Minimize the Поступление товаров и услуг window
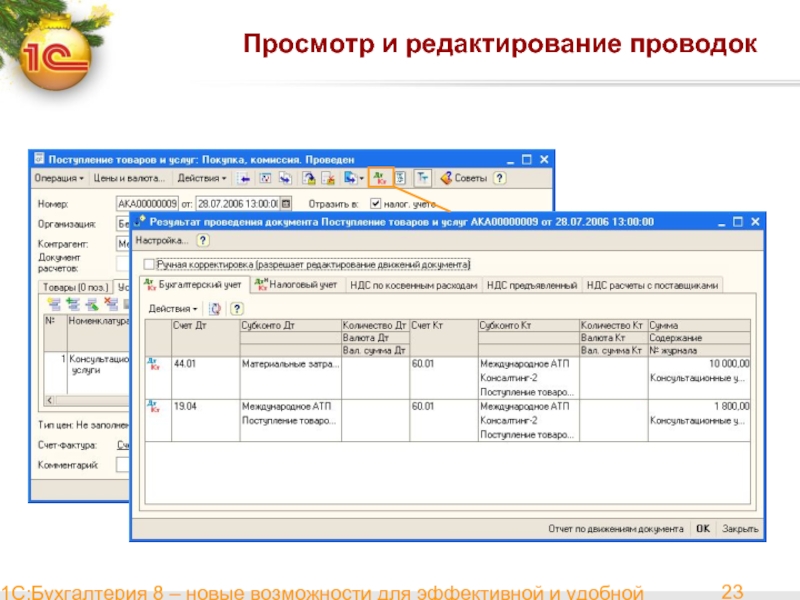Screen dimensions: 800x600 coord(510,160)
